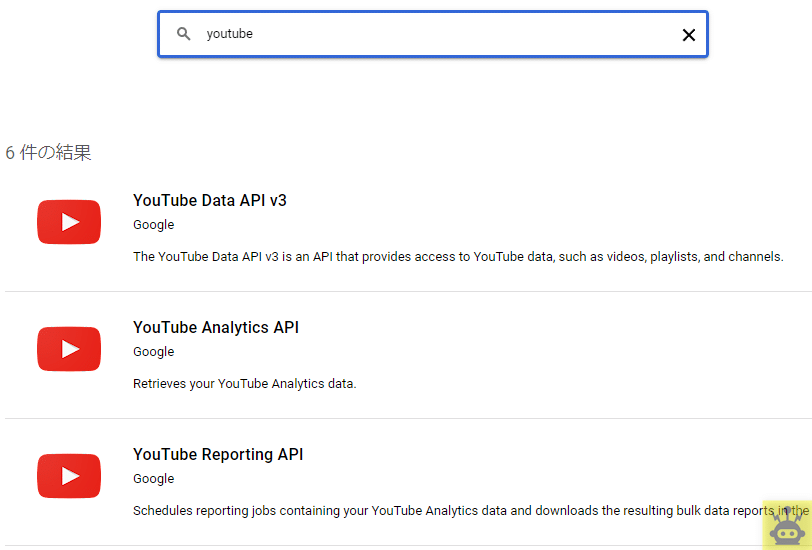Click Google under YouTube Data API v3
The height and width of the screenshot is (550, 812).
pyautogui.click(x=154, y=225)
